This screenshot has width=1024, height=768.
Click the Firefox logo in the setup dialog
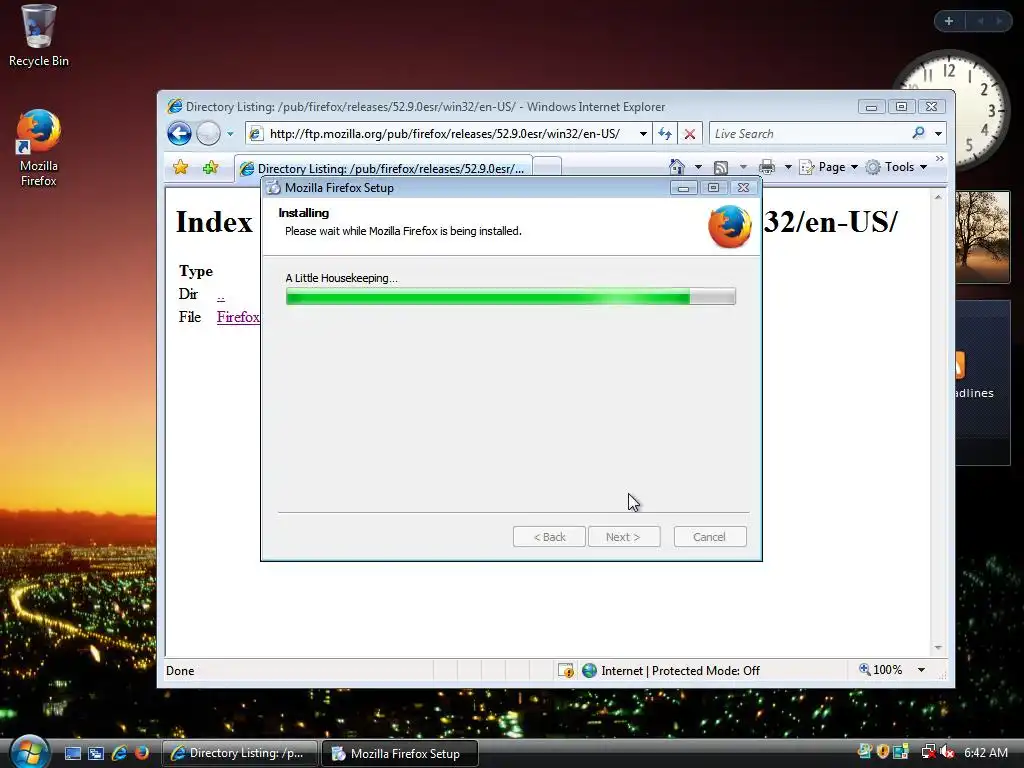point(729,226)
